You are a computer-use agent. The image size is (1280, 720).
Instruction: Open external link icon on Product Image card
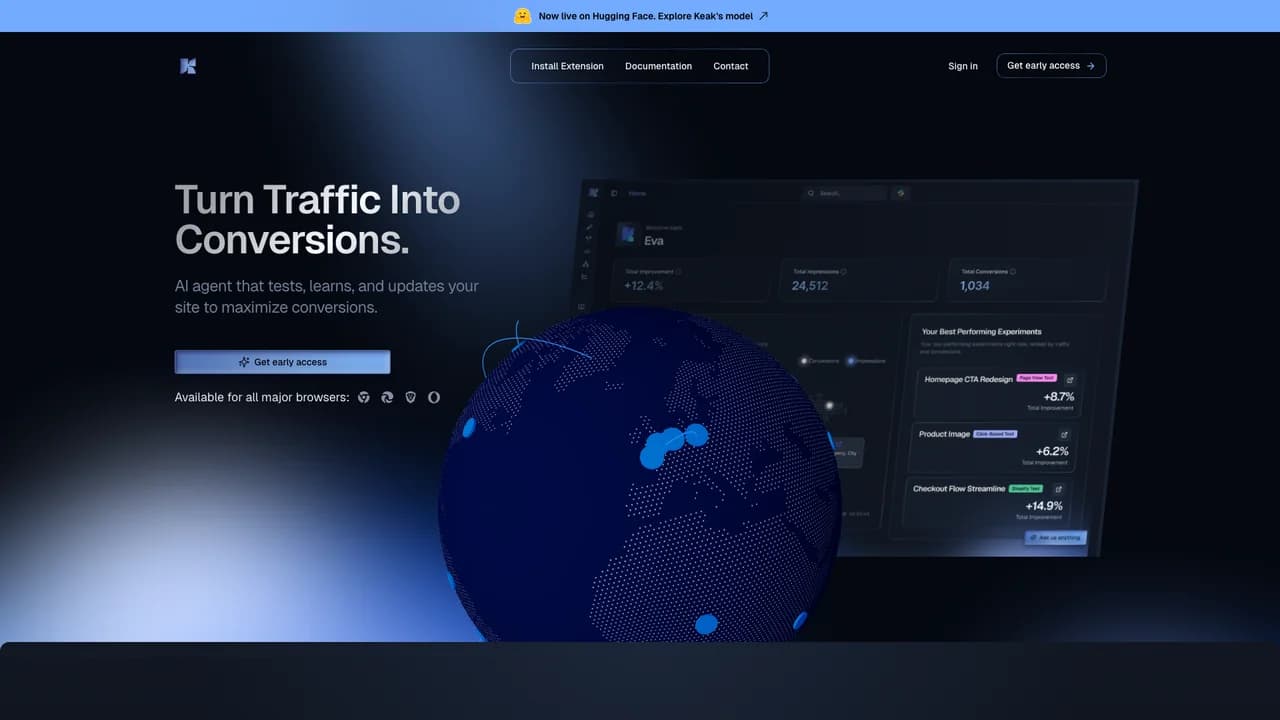click(x=1063, y=435)
